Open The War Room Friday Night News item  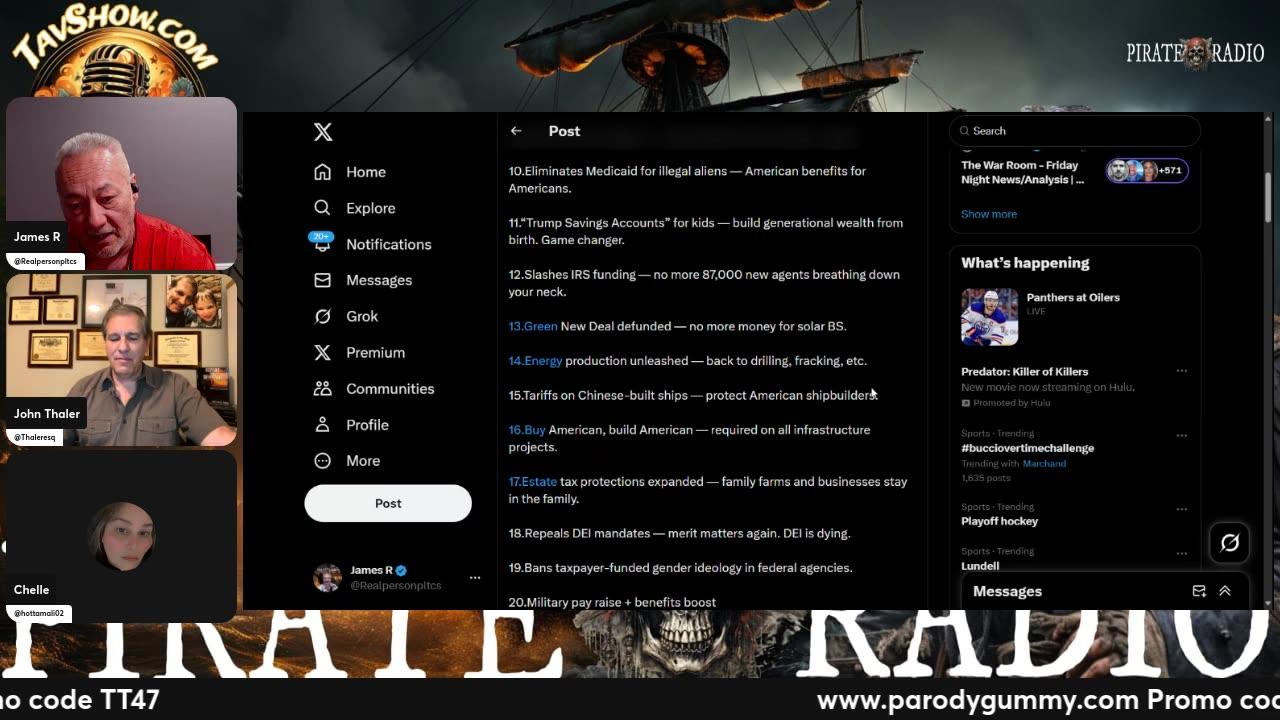(1022, 173)
